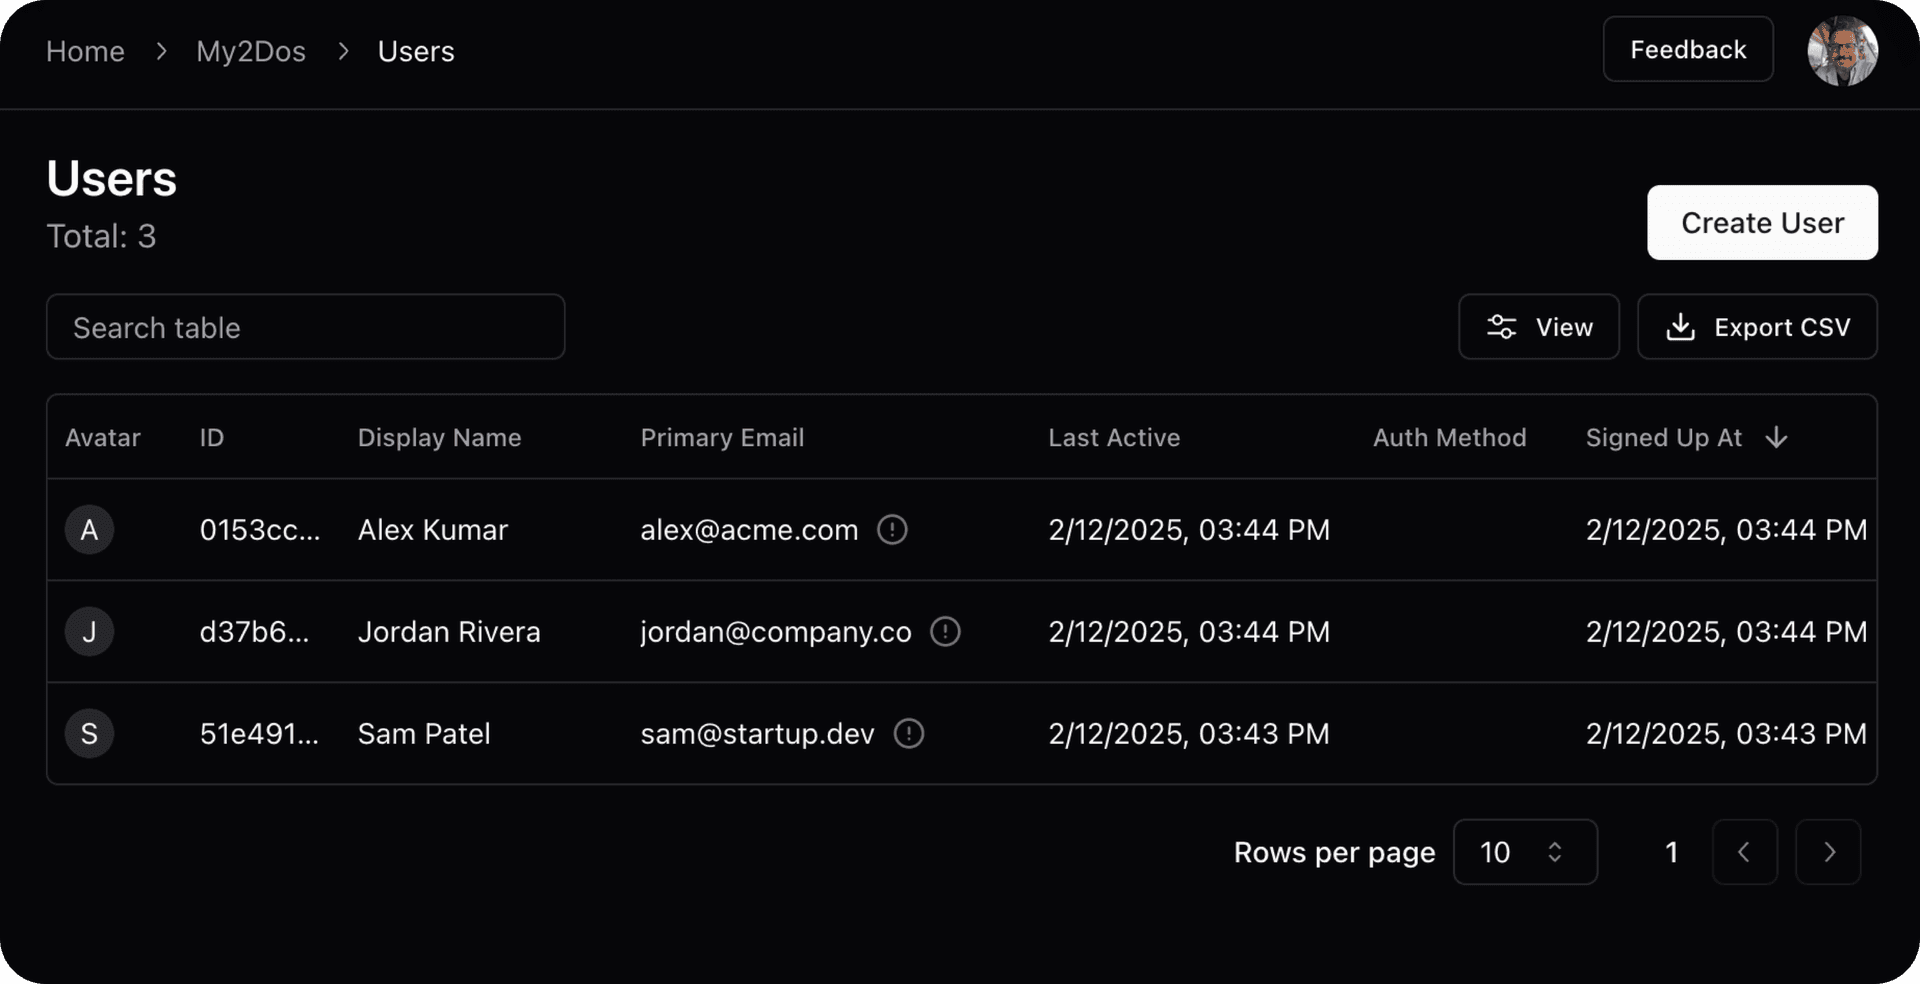Click the info icon beside sam@startup.dev
1920x984 pixels.
tap(909, 734)
